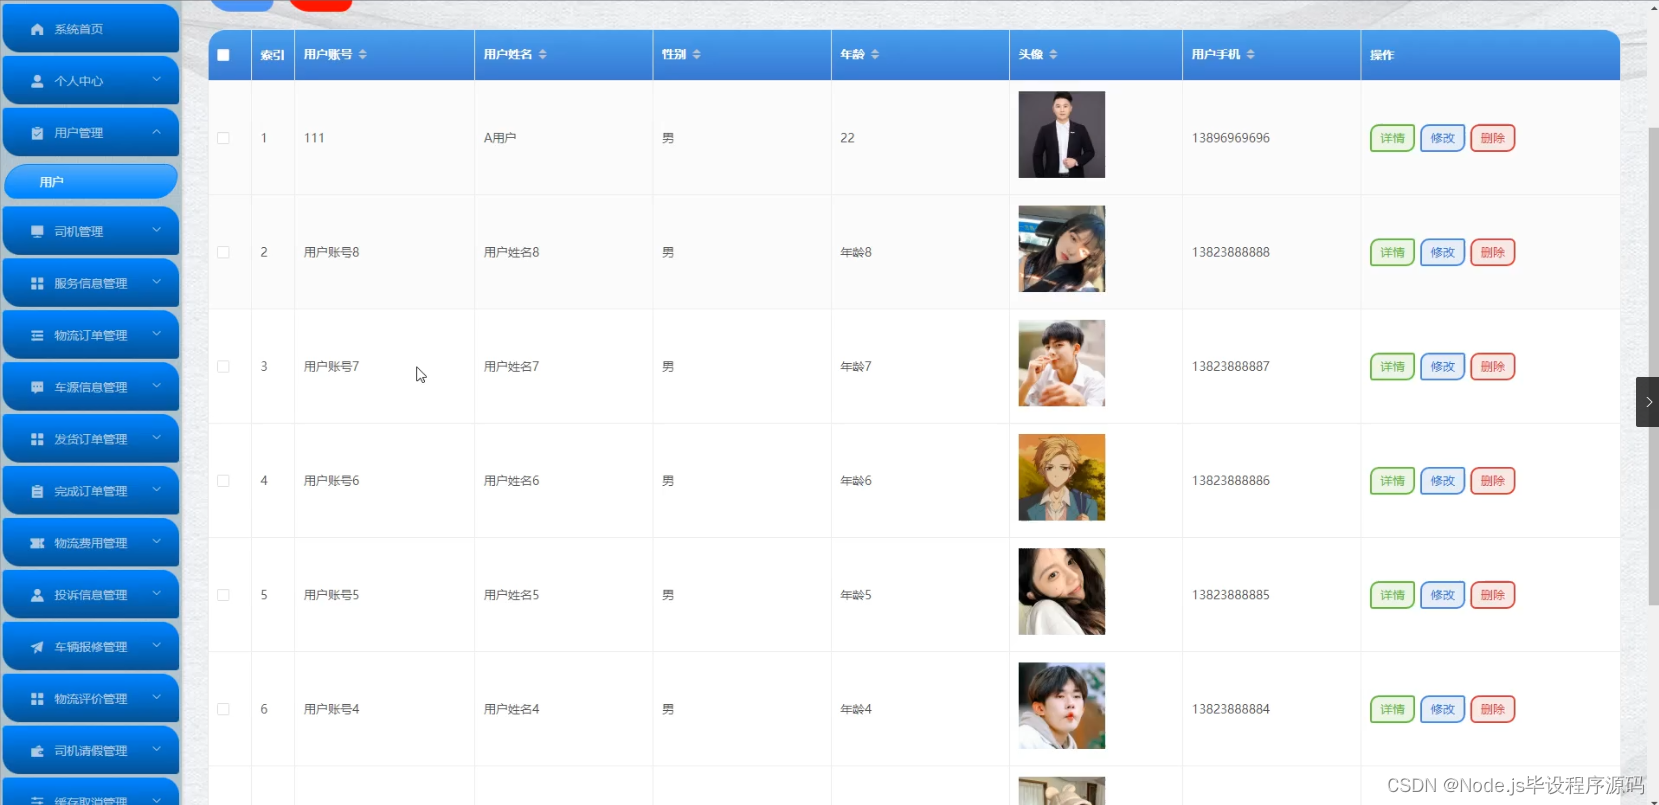The width and height of the screenshot is (1659, 805).
Task: Click 修改 for 用户账号5
Action: [x=1442, y=595]
